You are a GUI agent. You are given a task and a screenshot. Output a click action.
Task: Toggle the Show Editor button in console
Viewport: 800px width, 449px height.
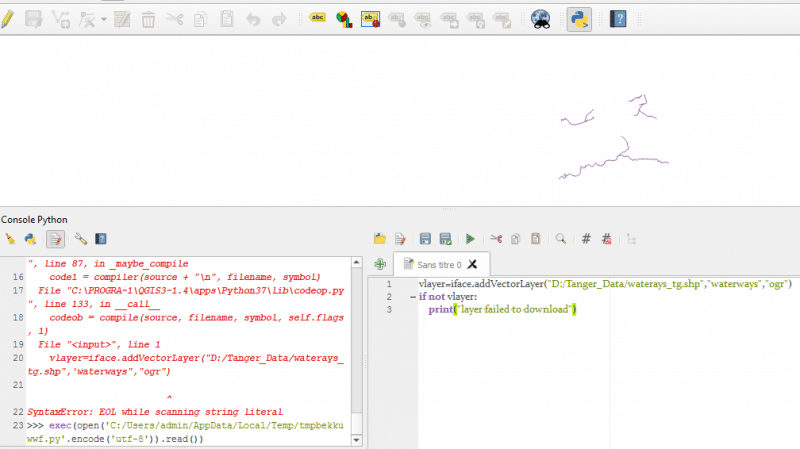coord(55,239)
